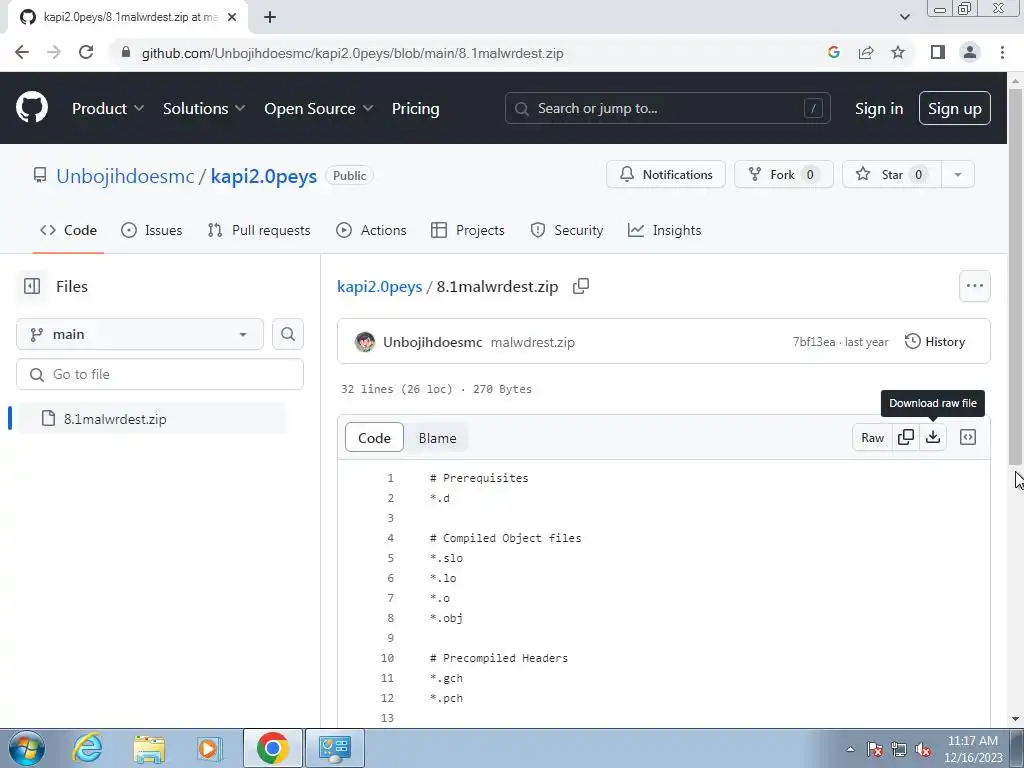Viewport: 1024px width, 768px height.
Task: Focus the Go to file field
Action: click(160, 374)
